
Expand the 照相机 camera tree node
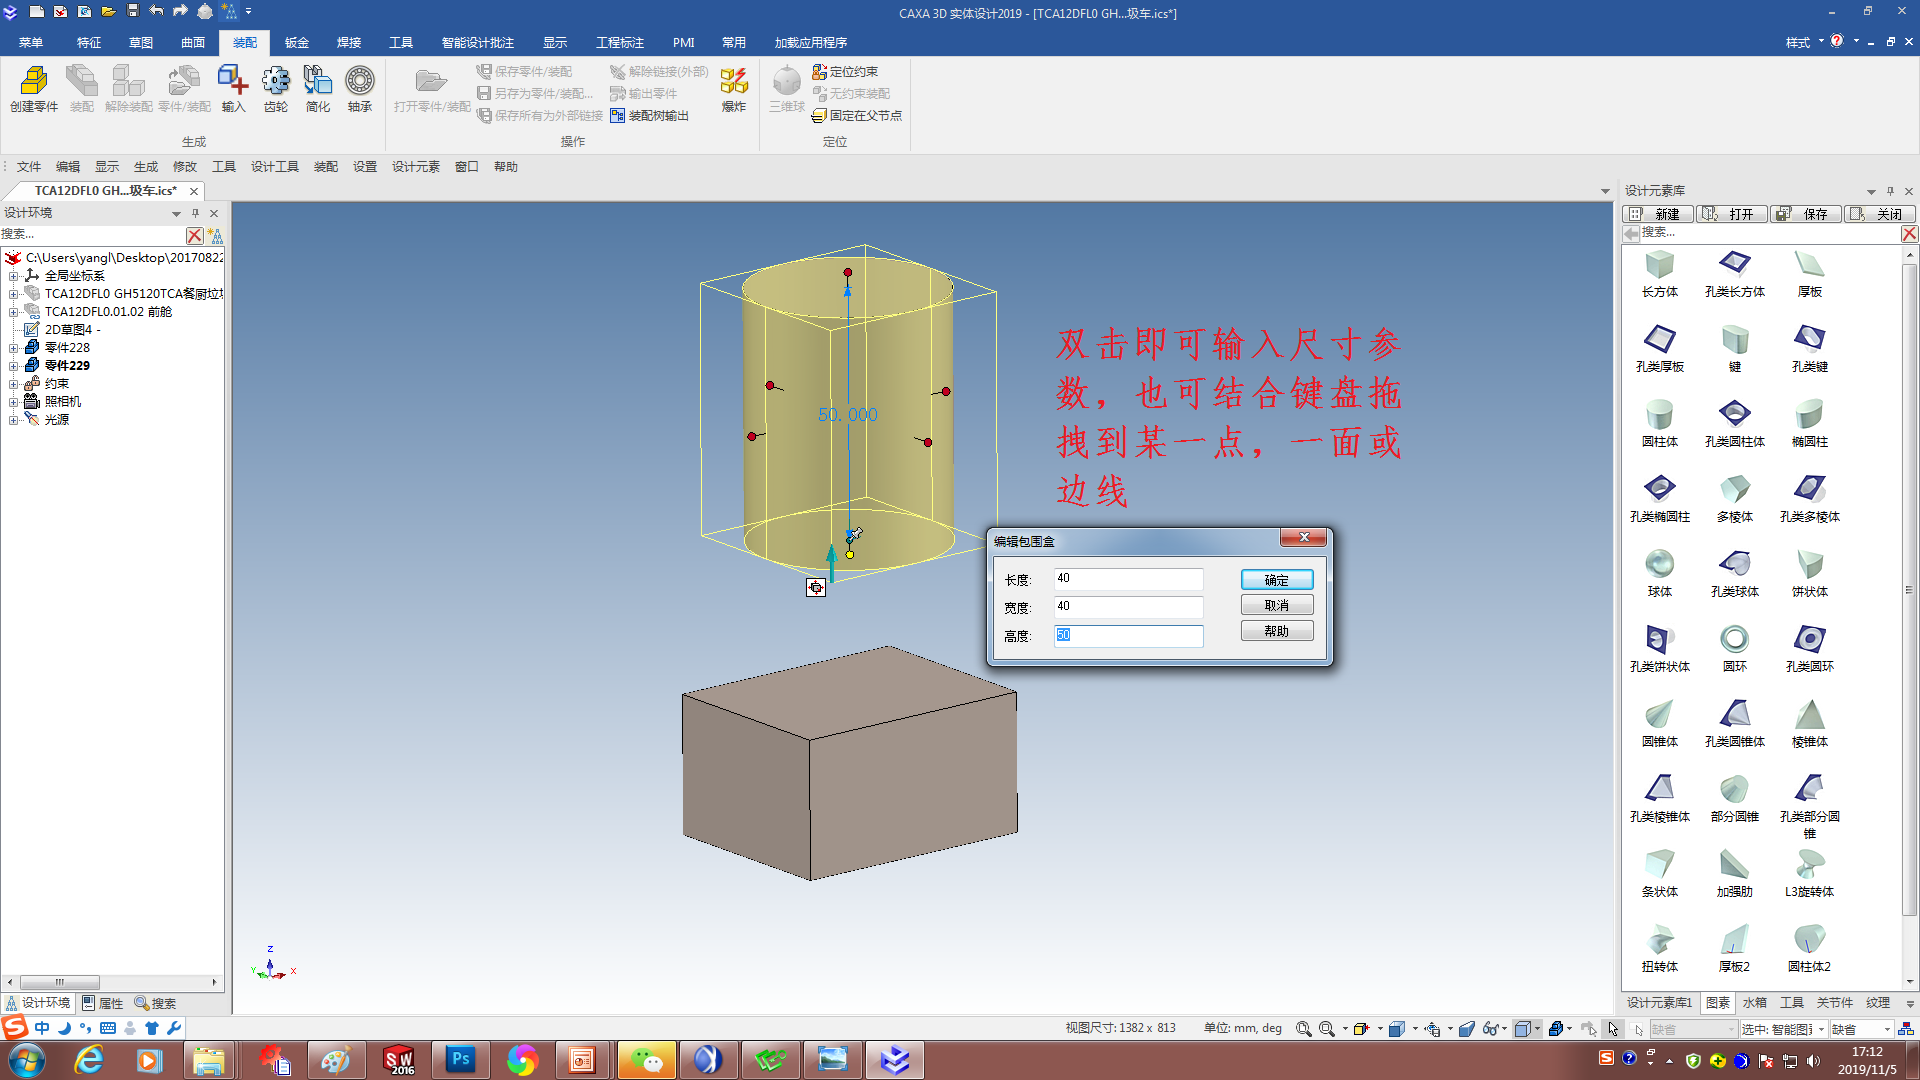click(13, 402)
